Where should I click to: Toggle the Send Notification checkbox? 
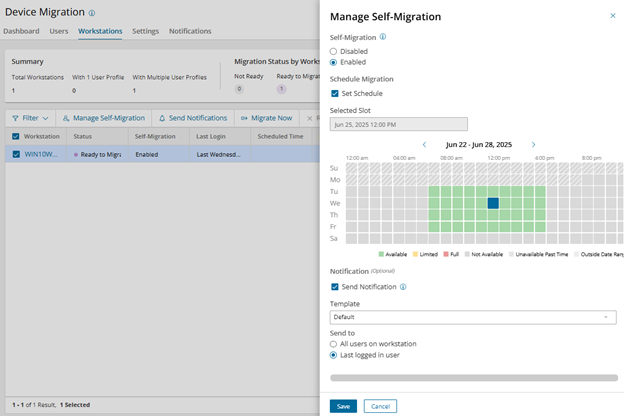click(x=335, y=287)
